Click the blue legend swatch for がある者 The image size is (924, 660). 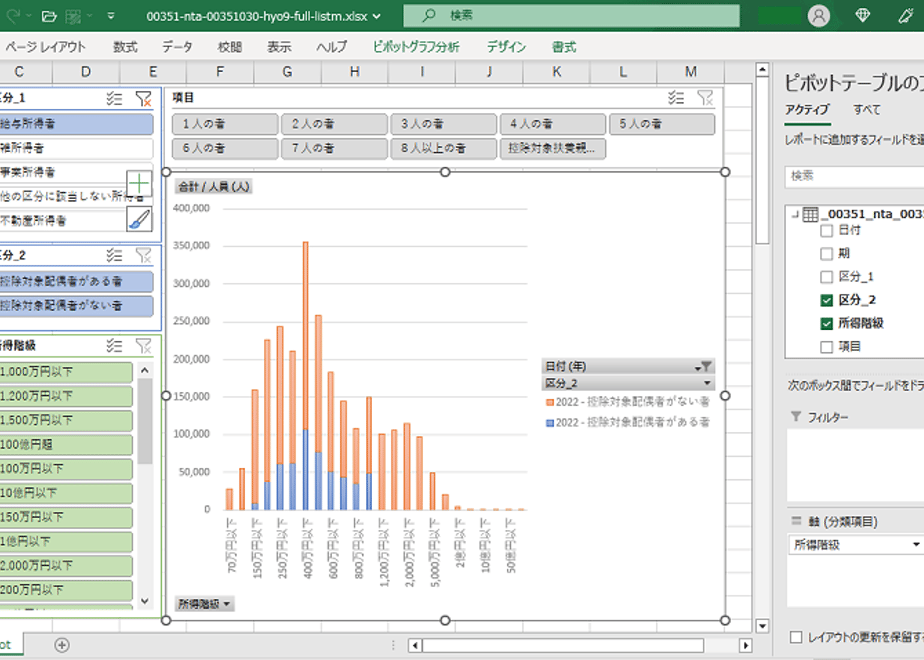(x=550, y=423)
